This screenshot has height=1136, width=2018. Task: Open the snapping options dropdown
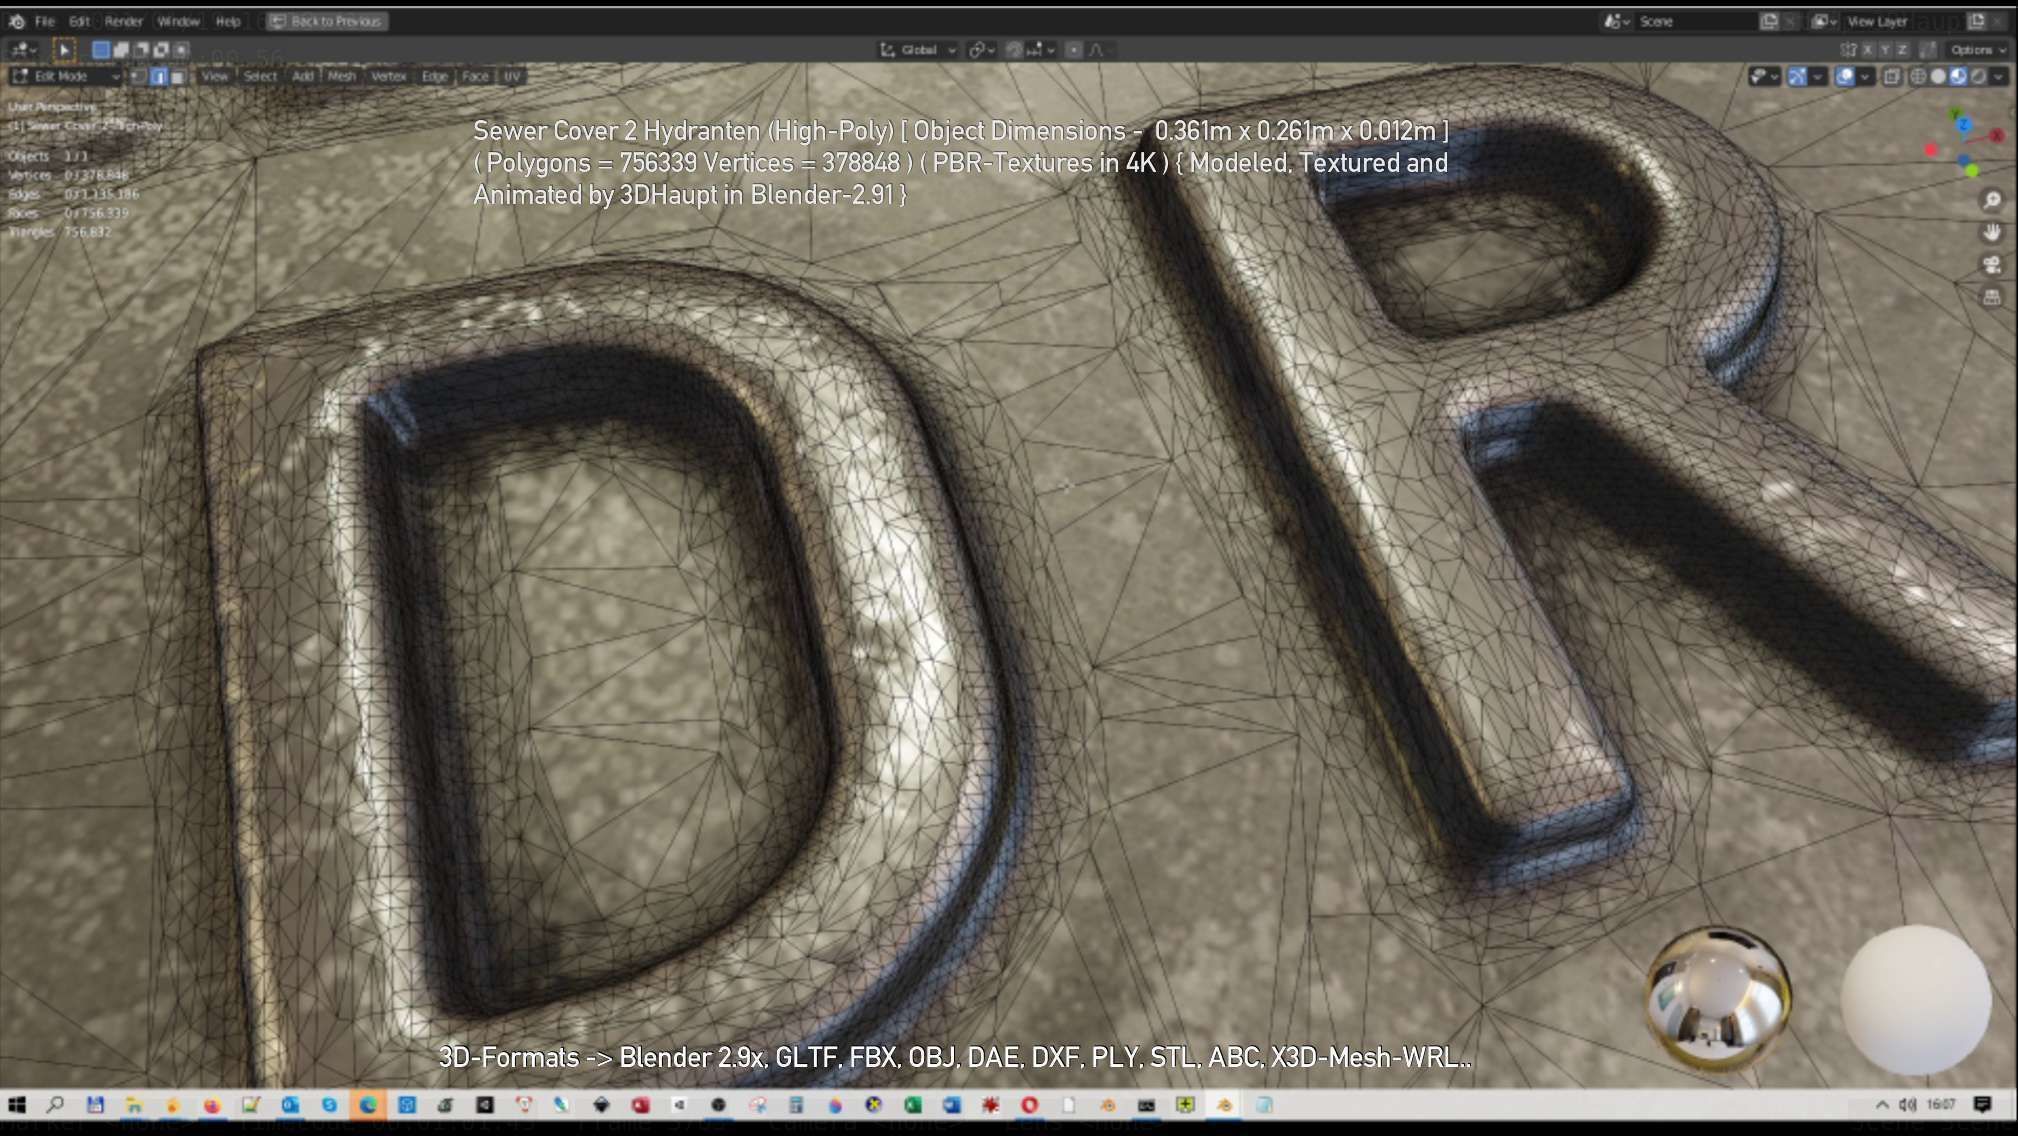pyautogui.click(x=1041, y=49)
